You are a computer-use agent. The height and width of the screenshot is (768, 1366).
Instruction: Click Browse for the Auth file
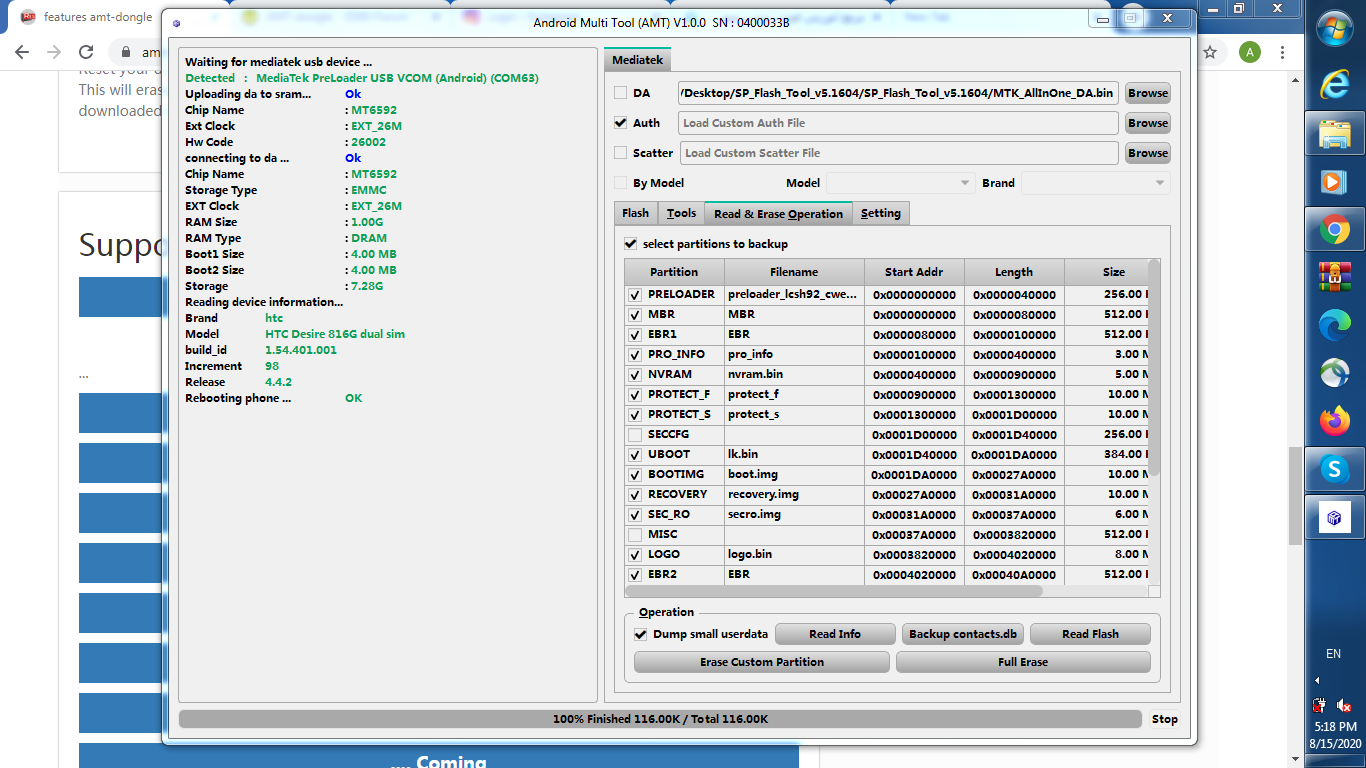[x=1148, y=123]
